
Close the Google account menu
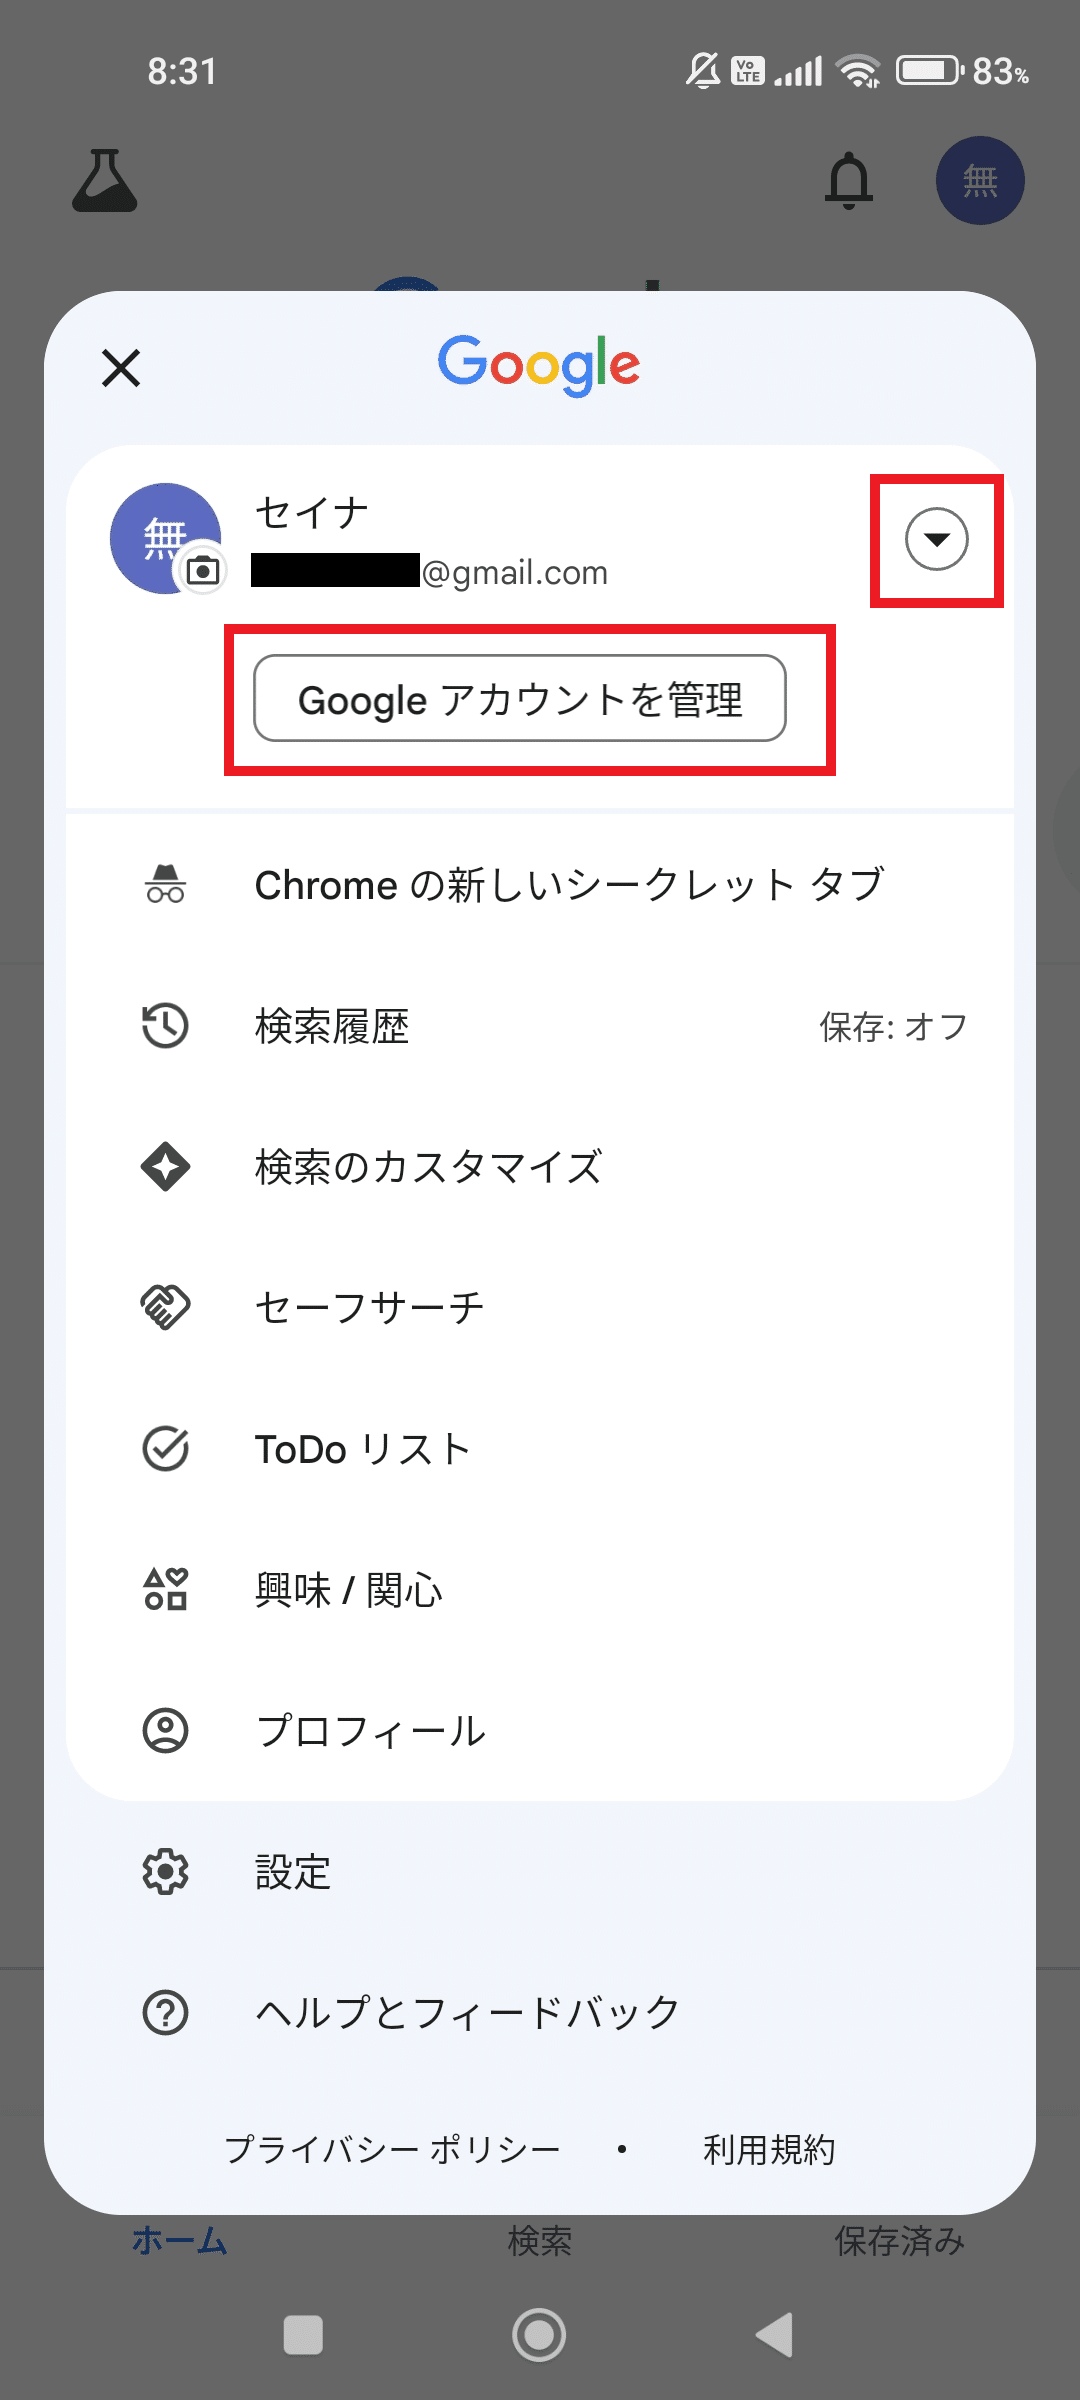tap(121, 368)
